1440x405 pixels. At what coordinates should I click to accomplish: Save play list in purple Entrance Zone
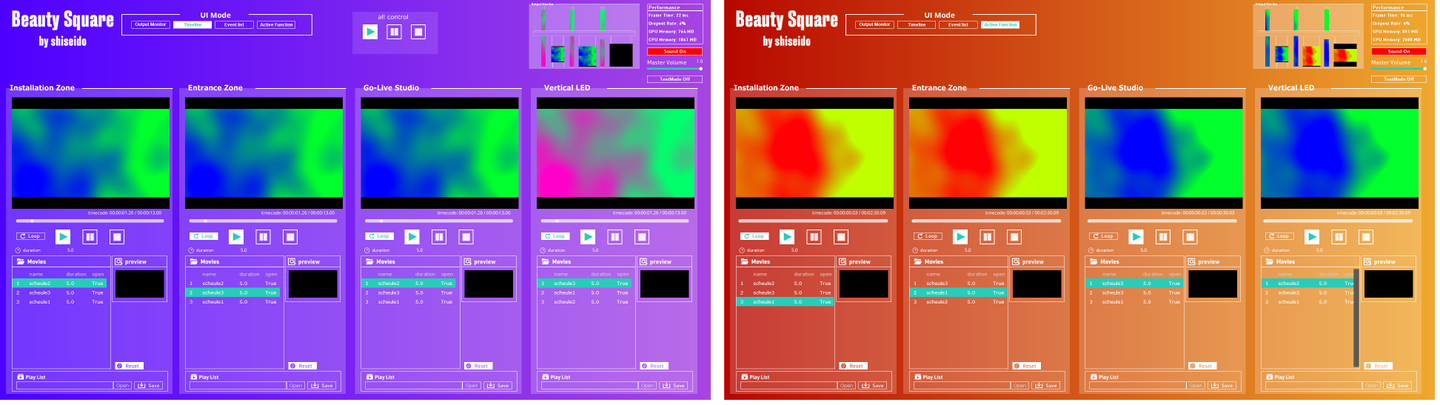[320, 385]
